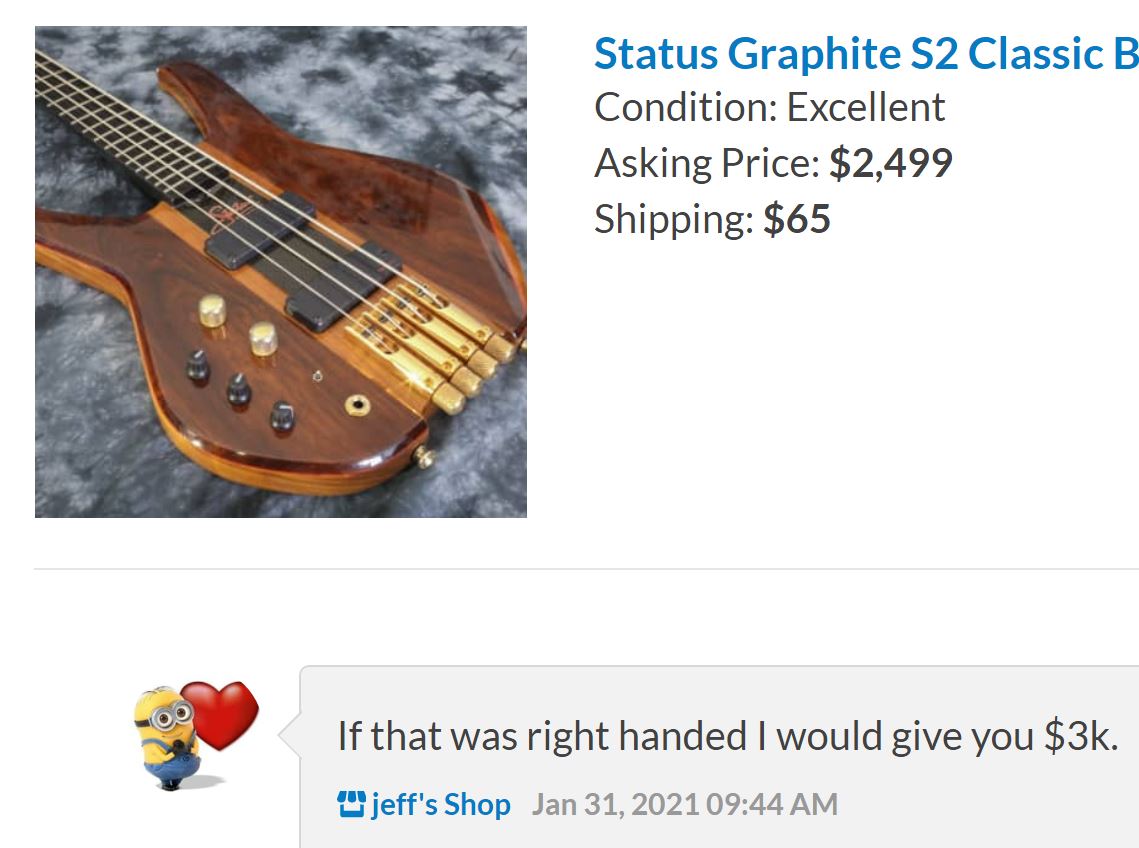Screen dimensions: 1139x848
Task: Click the divider line below the listing
Action: 586,569
